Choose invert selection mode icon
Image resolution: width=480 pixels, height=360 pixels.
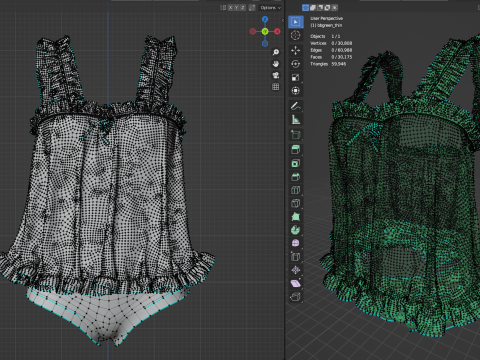coord(327,7)
